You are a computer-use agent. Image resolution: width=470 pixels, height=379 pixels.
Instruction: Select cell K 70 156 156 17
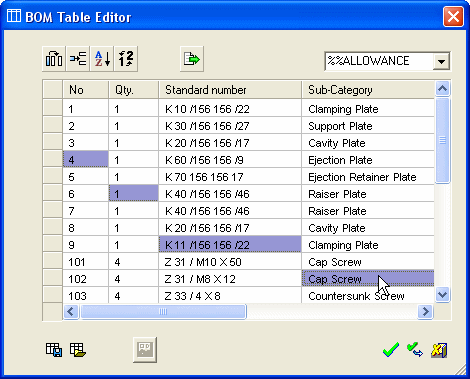pyautogui.click(x=230, y=177)
